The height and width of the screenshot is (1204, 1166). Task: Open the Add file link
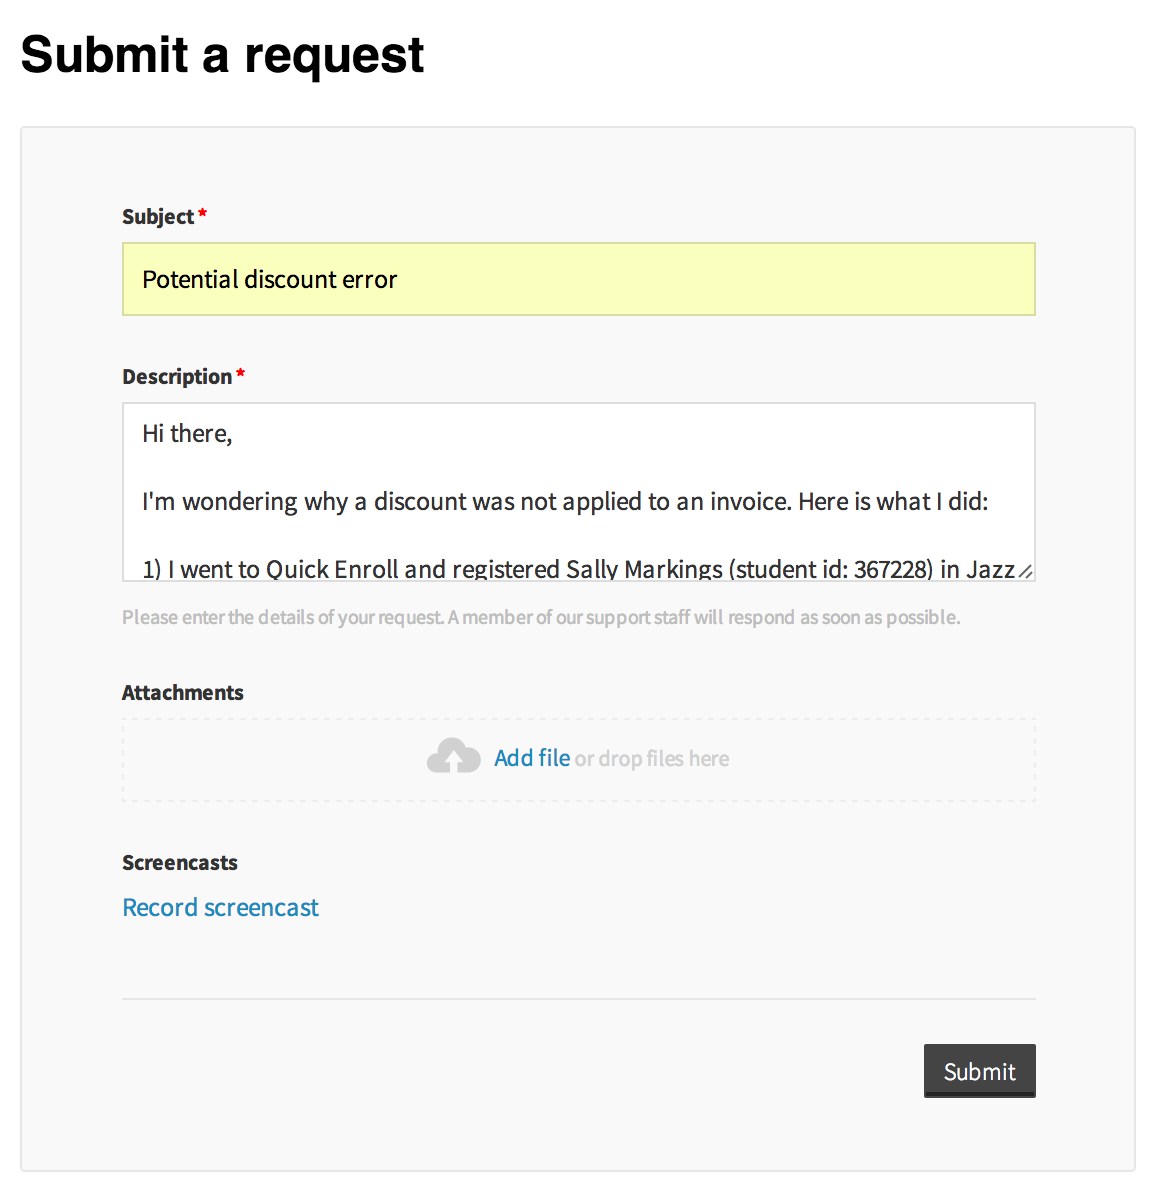tap(532, 758)
